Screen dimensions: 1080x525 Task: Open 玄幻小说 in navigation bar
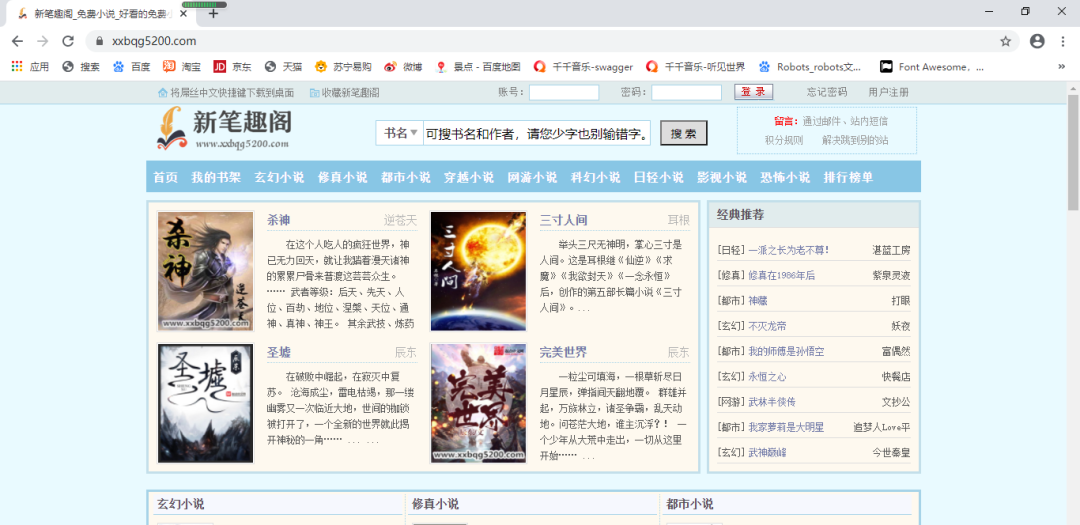pos(280,177)
